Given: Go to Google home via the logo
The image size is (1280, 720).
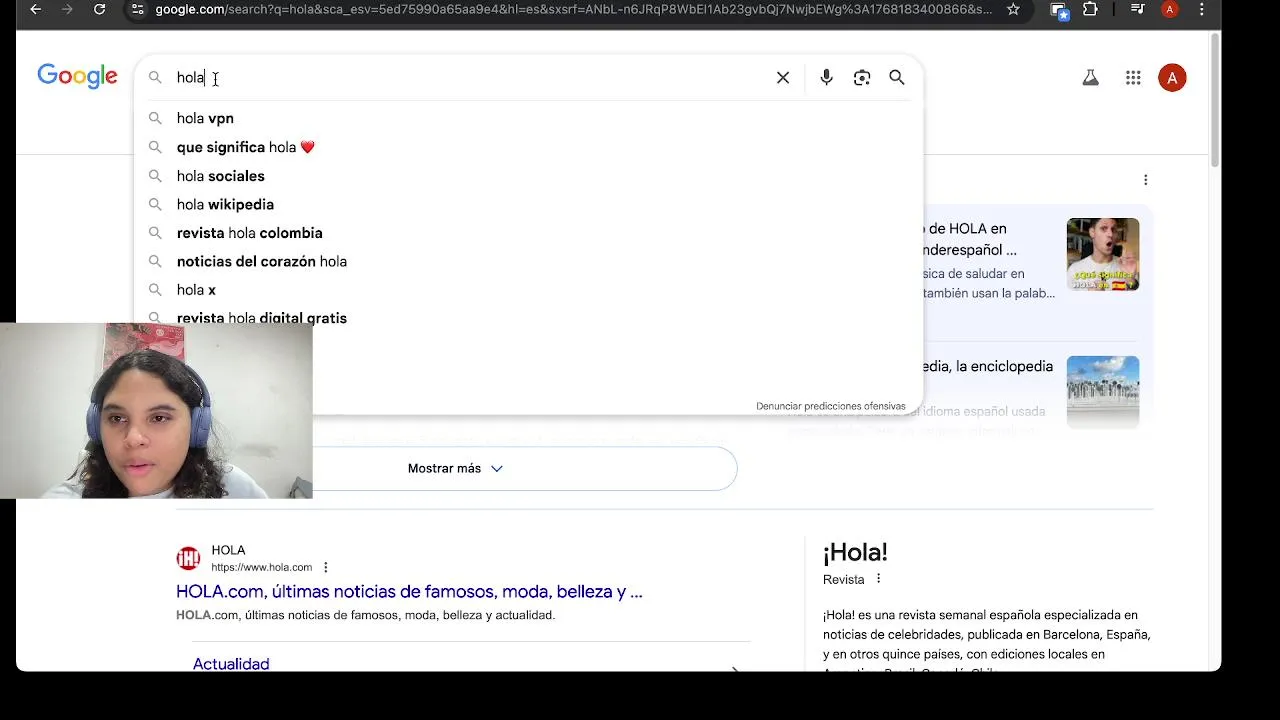Looking at the screenshot, I should point(77,76).
